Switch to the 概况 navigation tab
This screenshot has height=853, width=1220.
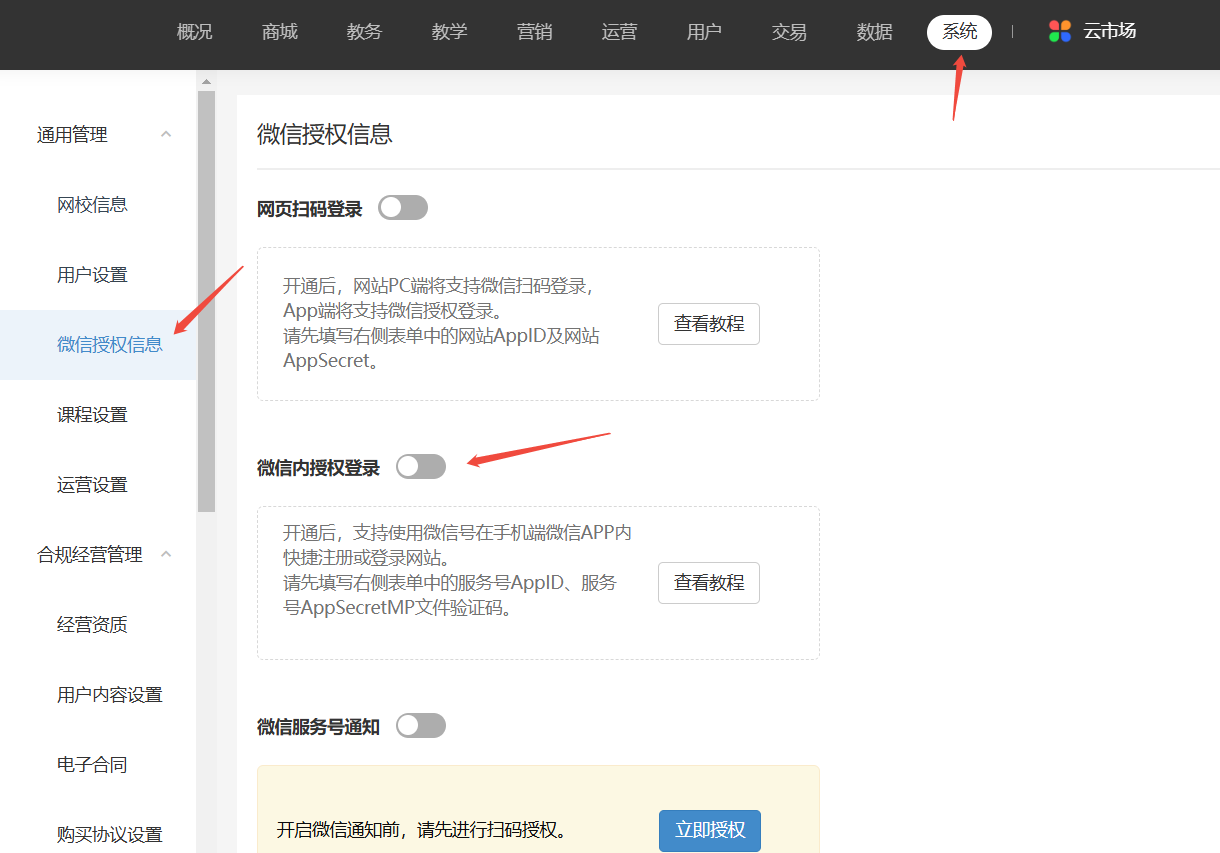(x=195, y=32)
